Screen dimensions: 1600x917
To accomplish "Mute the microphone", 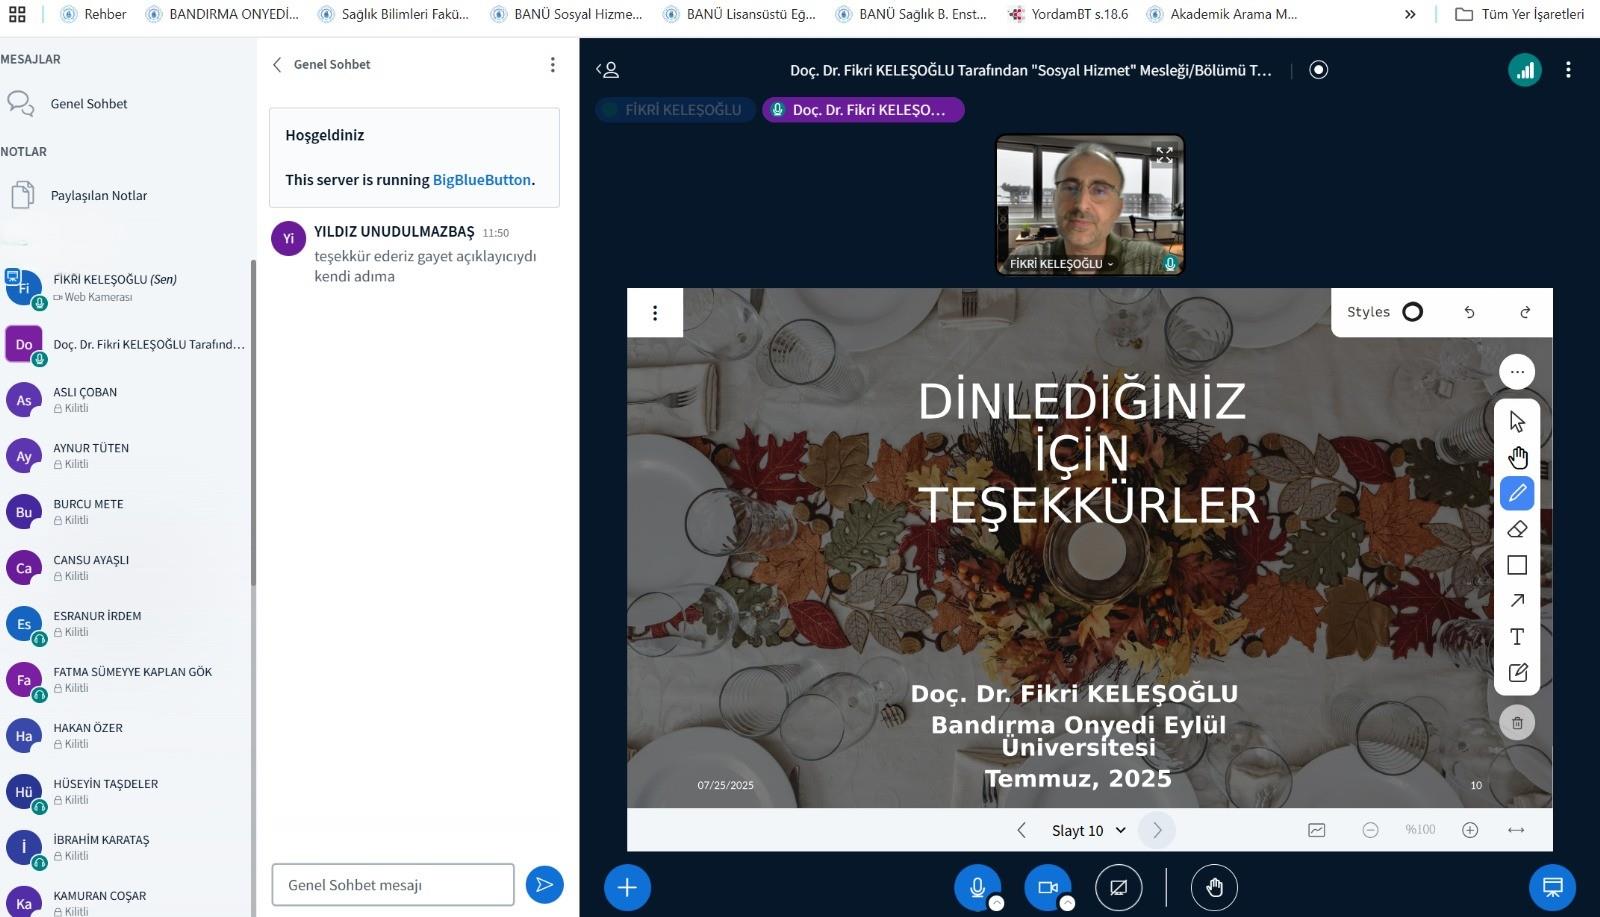I will [x=977, y=887].
